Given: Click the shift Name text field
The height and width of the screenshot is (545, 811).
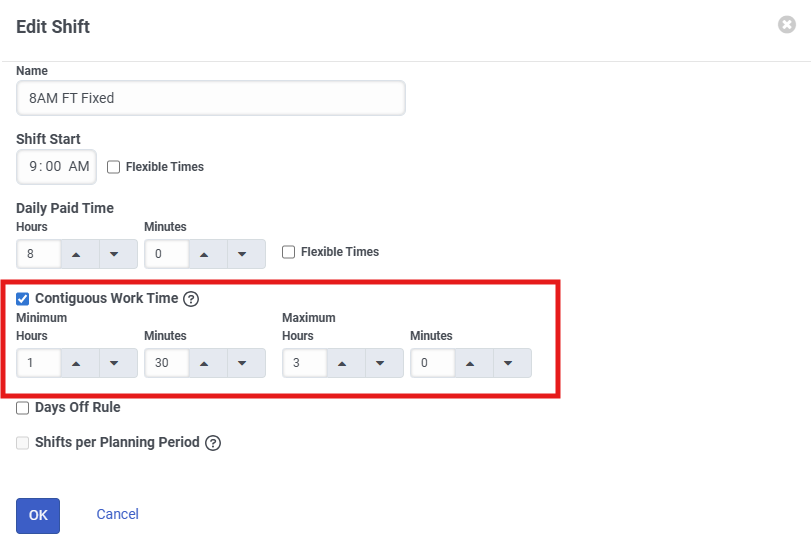Looking at the screenshot, I should coord(210,98).
